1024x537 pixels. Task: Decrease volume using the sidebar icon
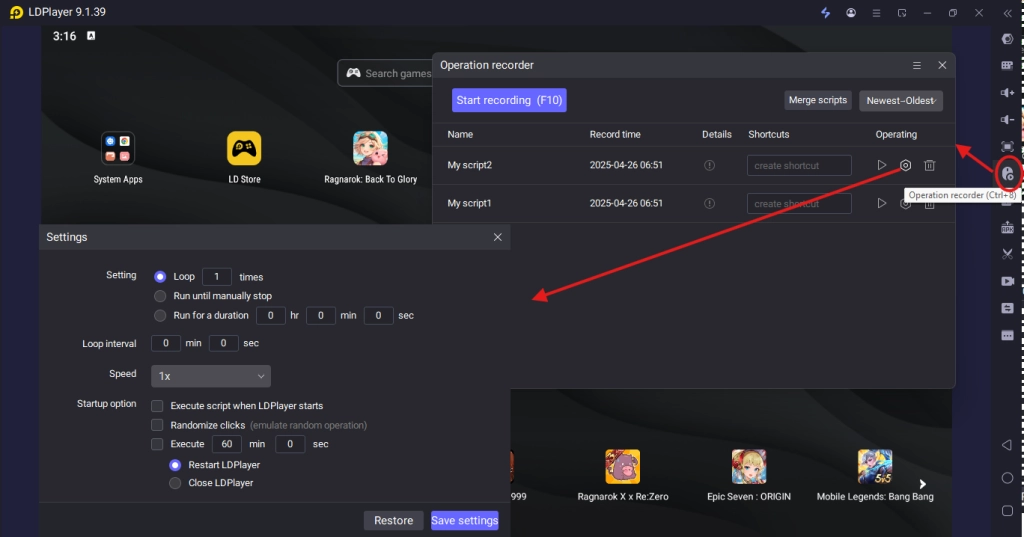pyautogui.click(x=1008, y=120)
